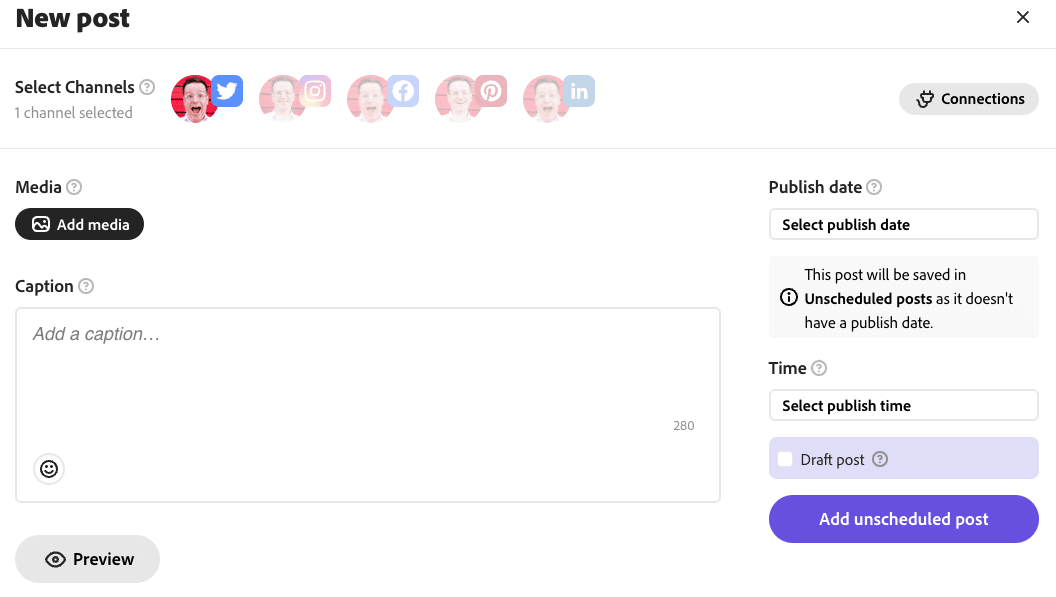Click the Time help icon
1056x597 pixels.
tap(819, 368)
